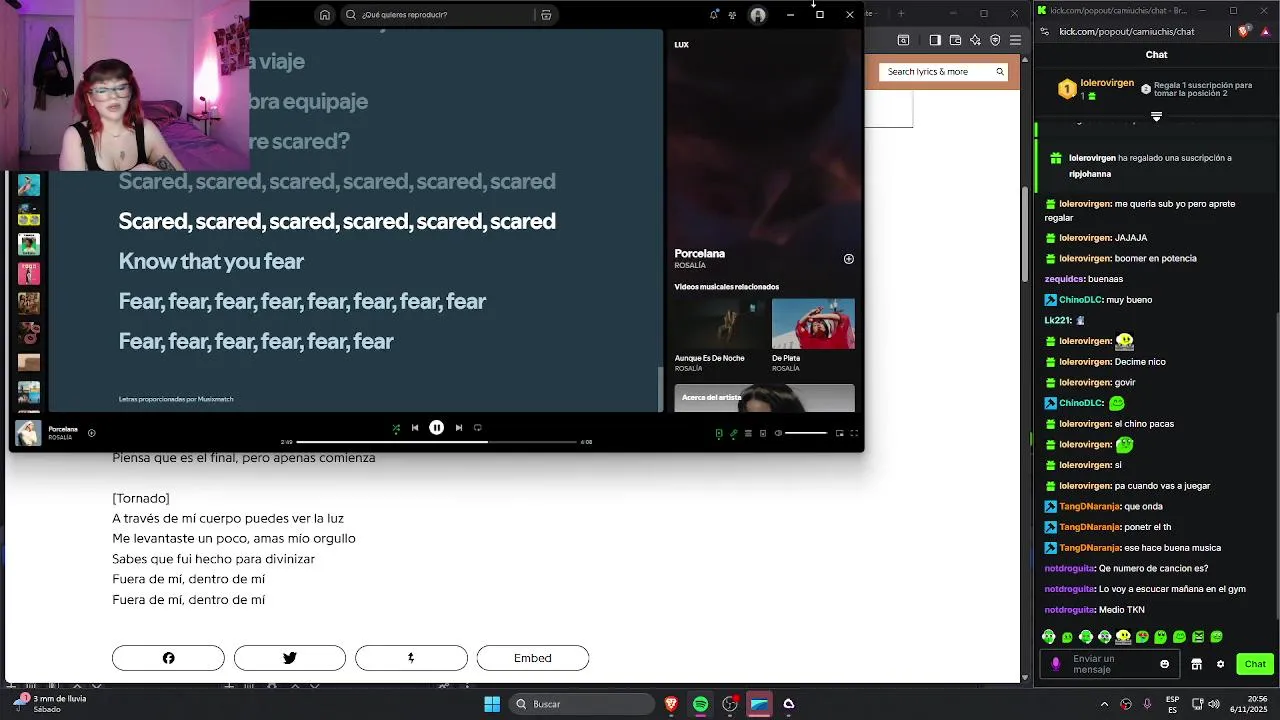Click the highlighted Scared, scared lyric line
This screenshot has width=1280, height=720.
coord(337,221)
